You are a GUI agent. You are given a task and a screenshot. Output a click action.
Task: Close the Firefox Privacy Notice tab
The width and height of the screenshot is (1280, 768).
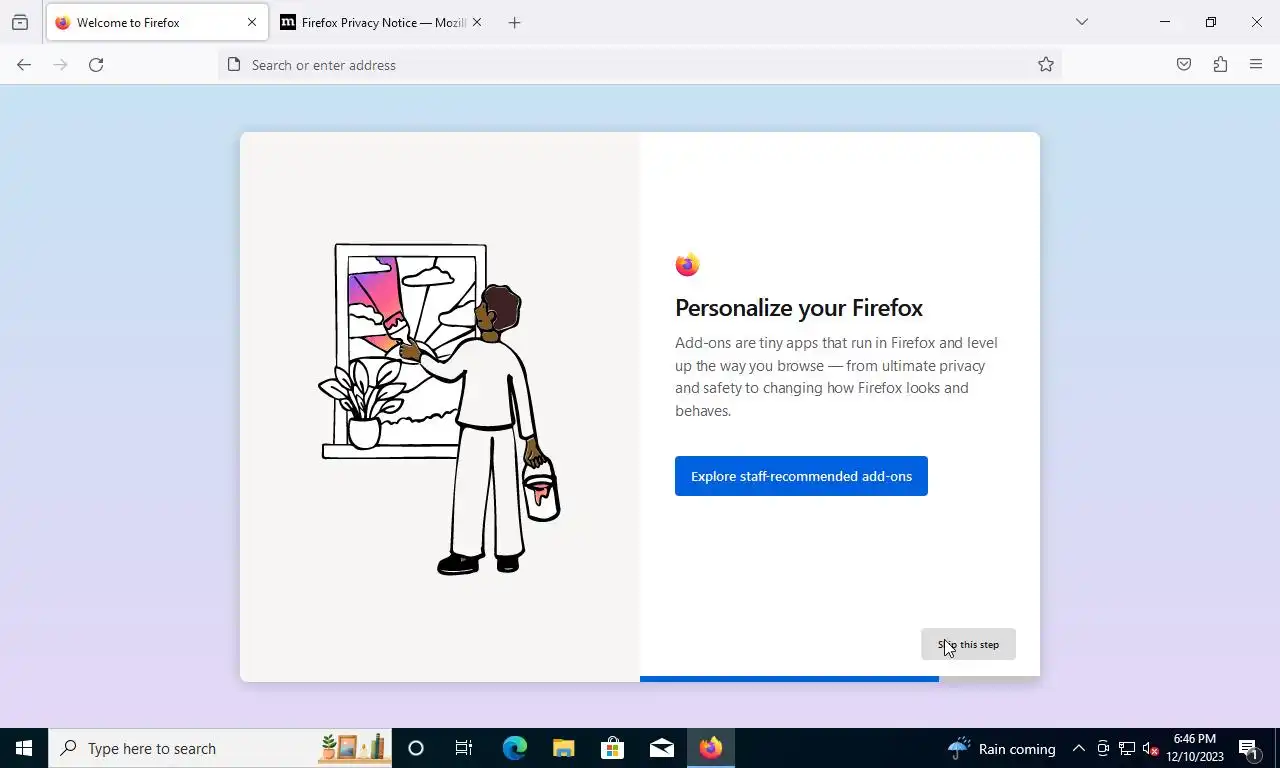(x=476, y=22)
